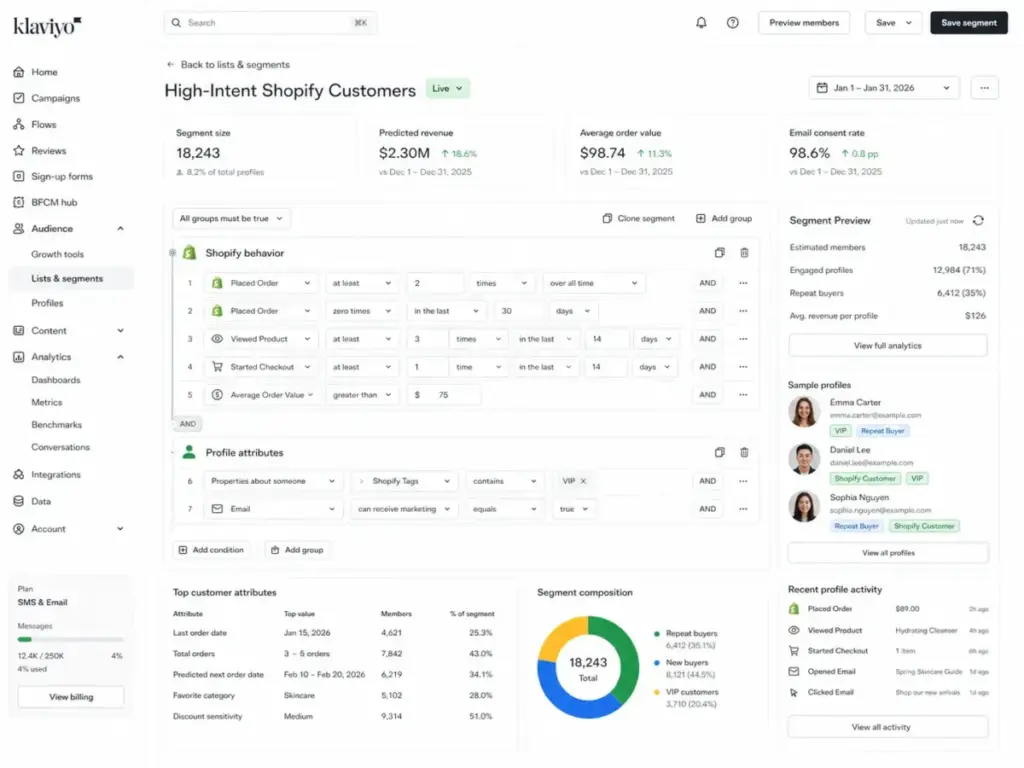Open more options for Email condition row
1024x768 pixels.
point(743,509)
